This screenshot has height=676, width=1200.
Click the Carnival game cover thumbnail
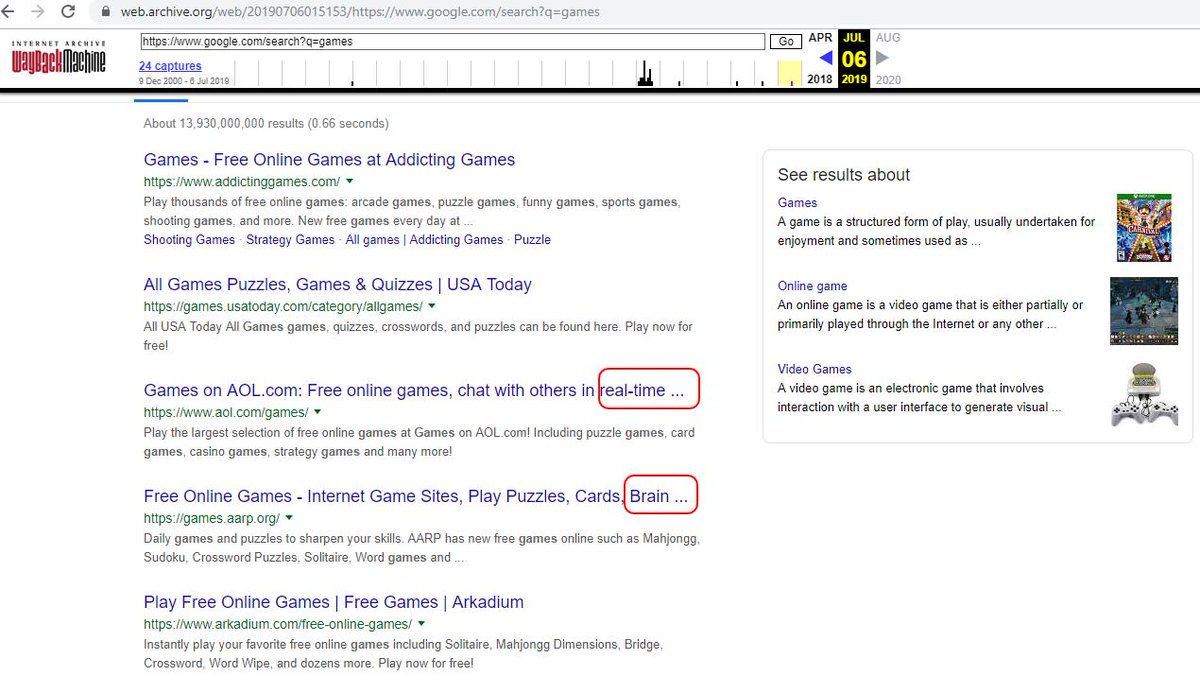tap(1143, 228)
